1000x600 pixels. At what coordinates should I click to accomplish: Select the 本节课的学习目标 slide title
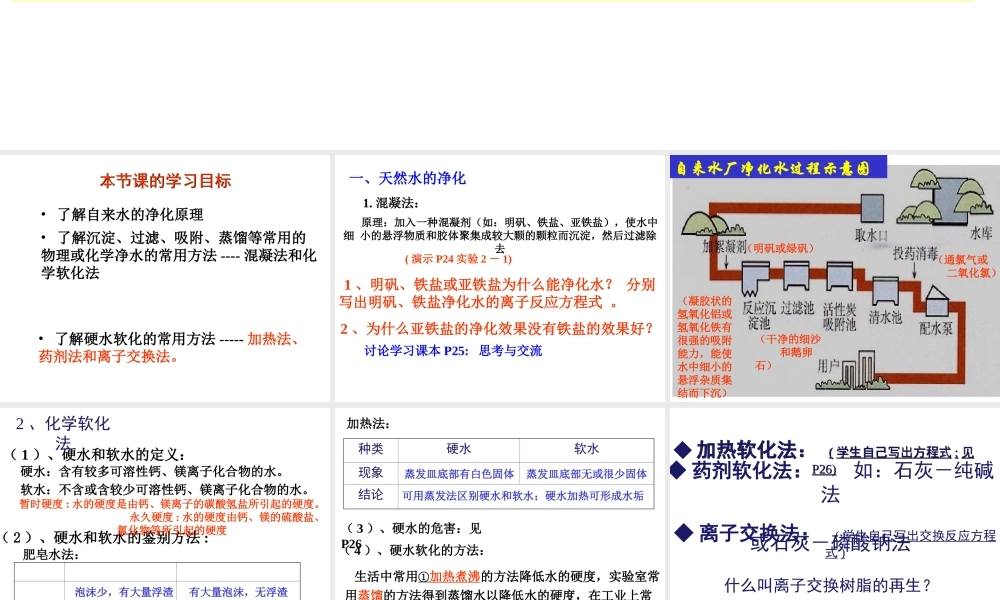(x=165, y=181)
